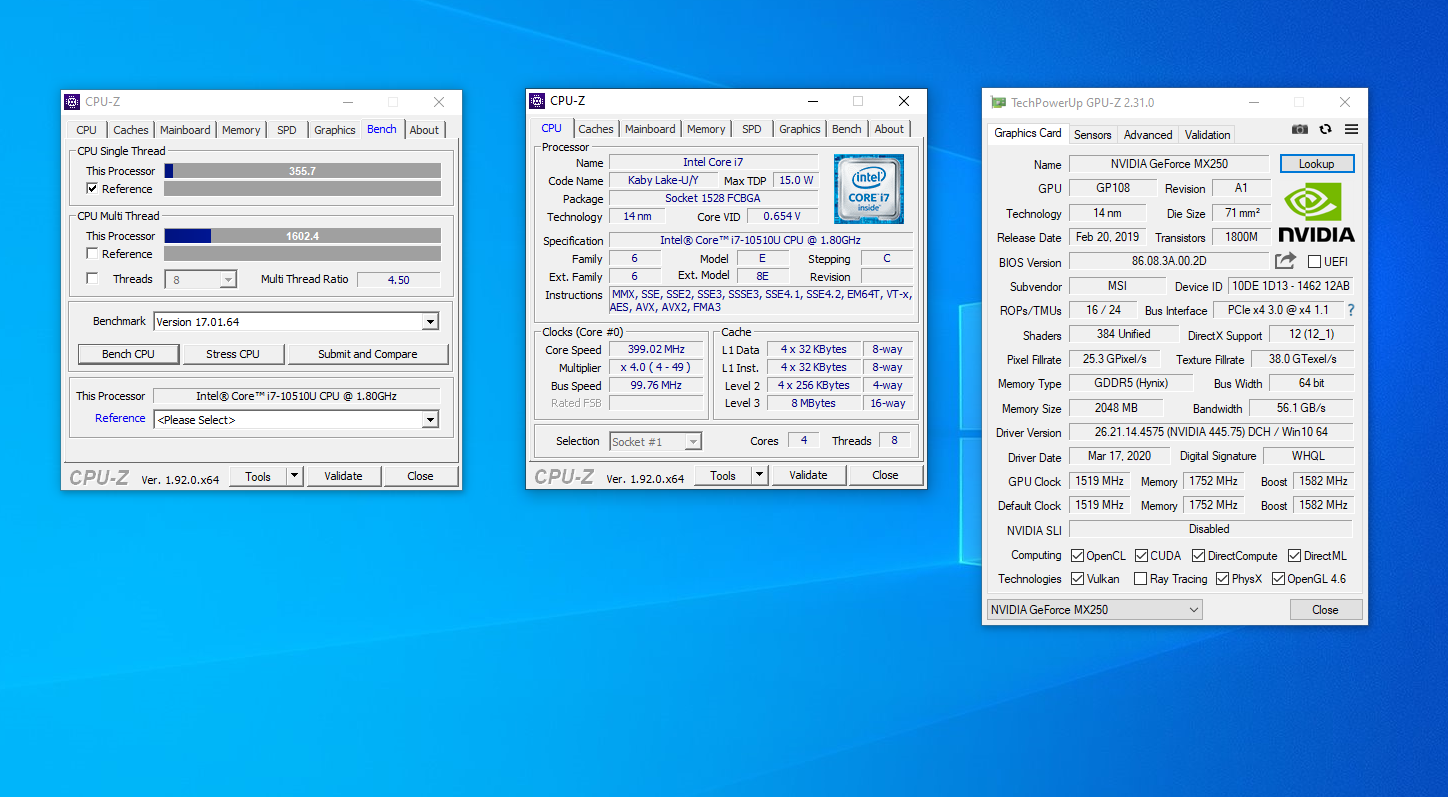Viewport: 1448px width, 797px height.
Task: Expand Tools arrow in Bench window
Action: tap(295, 477)
